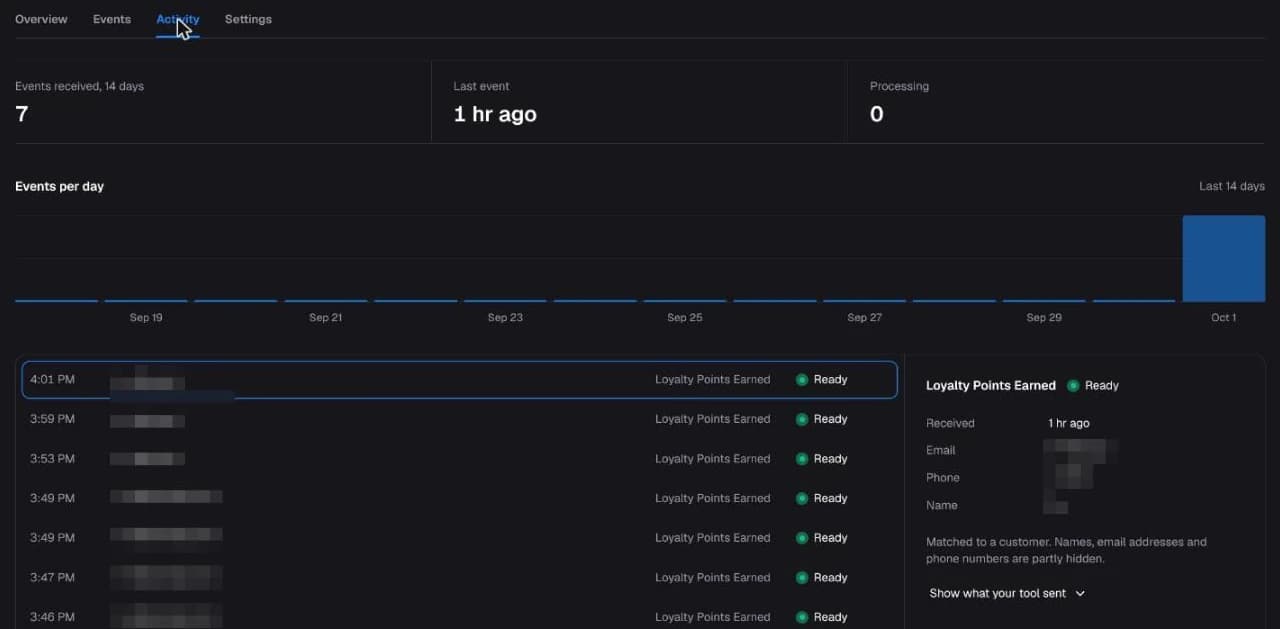This screenshot has height=629, width=1280.
Task: Click the Ready dot in the details panel header
Action: (1074, 385)
